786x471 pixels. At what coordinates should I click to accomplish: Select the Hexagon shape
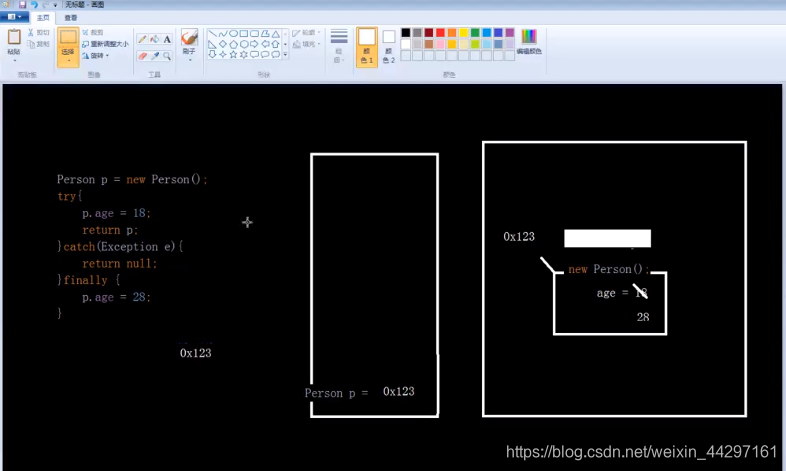point(244,44)
